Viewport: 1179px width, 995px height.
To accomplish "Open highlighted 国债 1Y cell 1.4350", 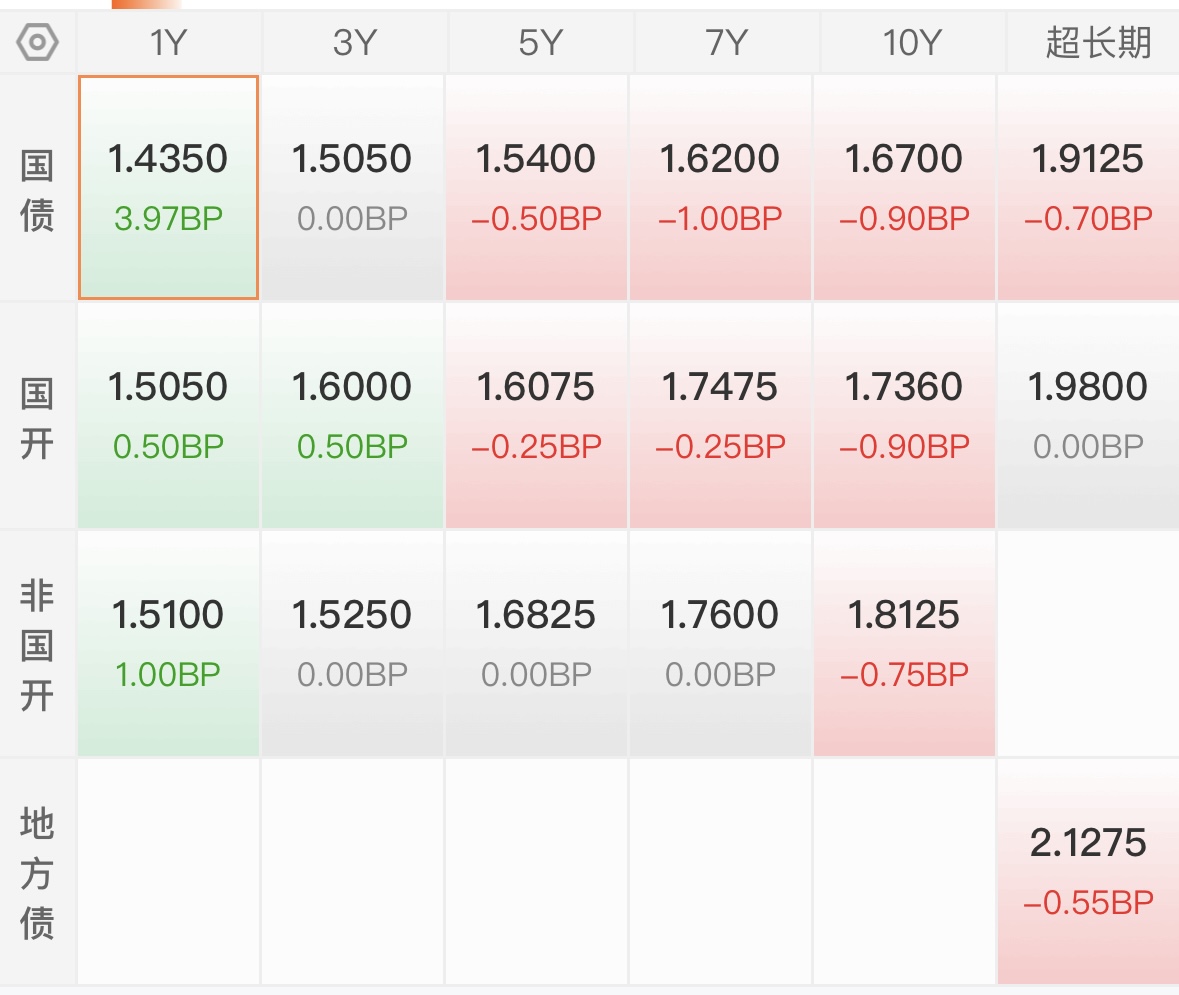I will 168,187.
